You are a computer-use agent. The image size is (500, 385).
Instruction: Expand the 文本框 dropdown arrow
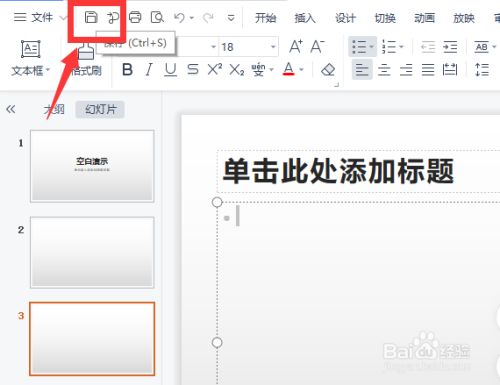pyautogui.click(x=48, y=70)
